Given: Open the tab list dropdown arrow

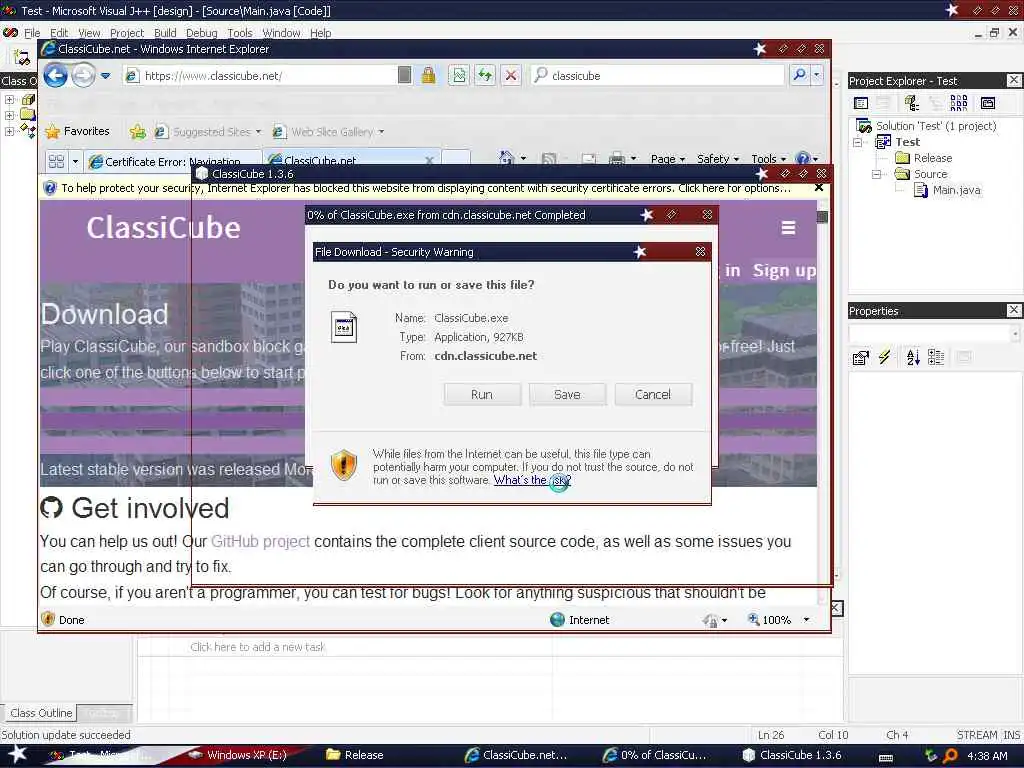Looking at the screenshot, I should click(x=75, y=161).
